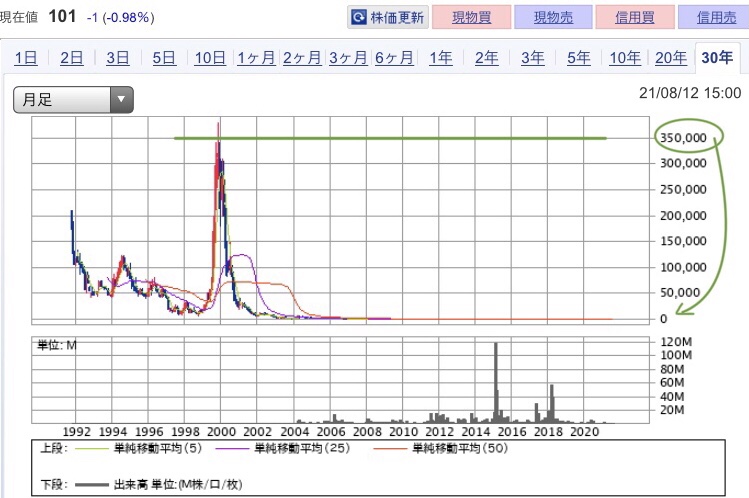Click the 200,000 price axis label
This screenshot has height=498, width=749.
click(x=683, y=216)
